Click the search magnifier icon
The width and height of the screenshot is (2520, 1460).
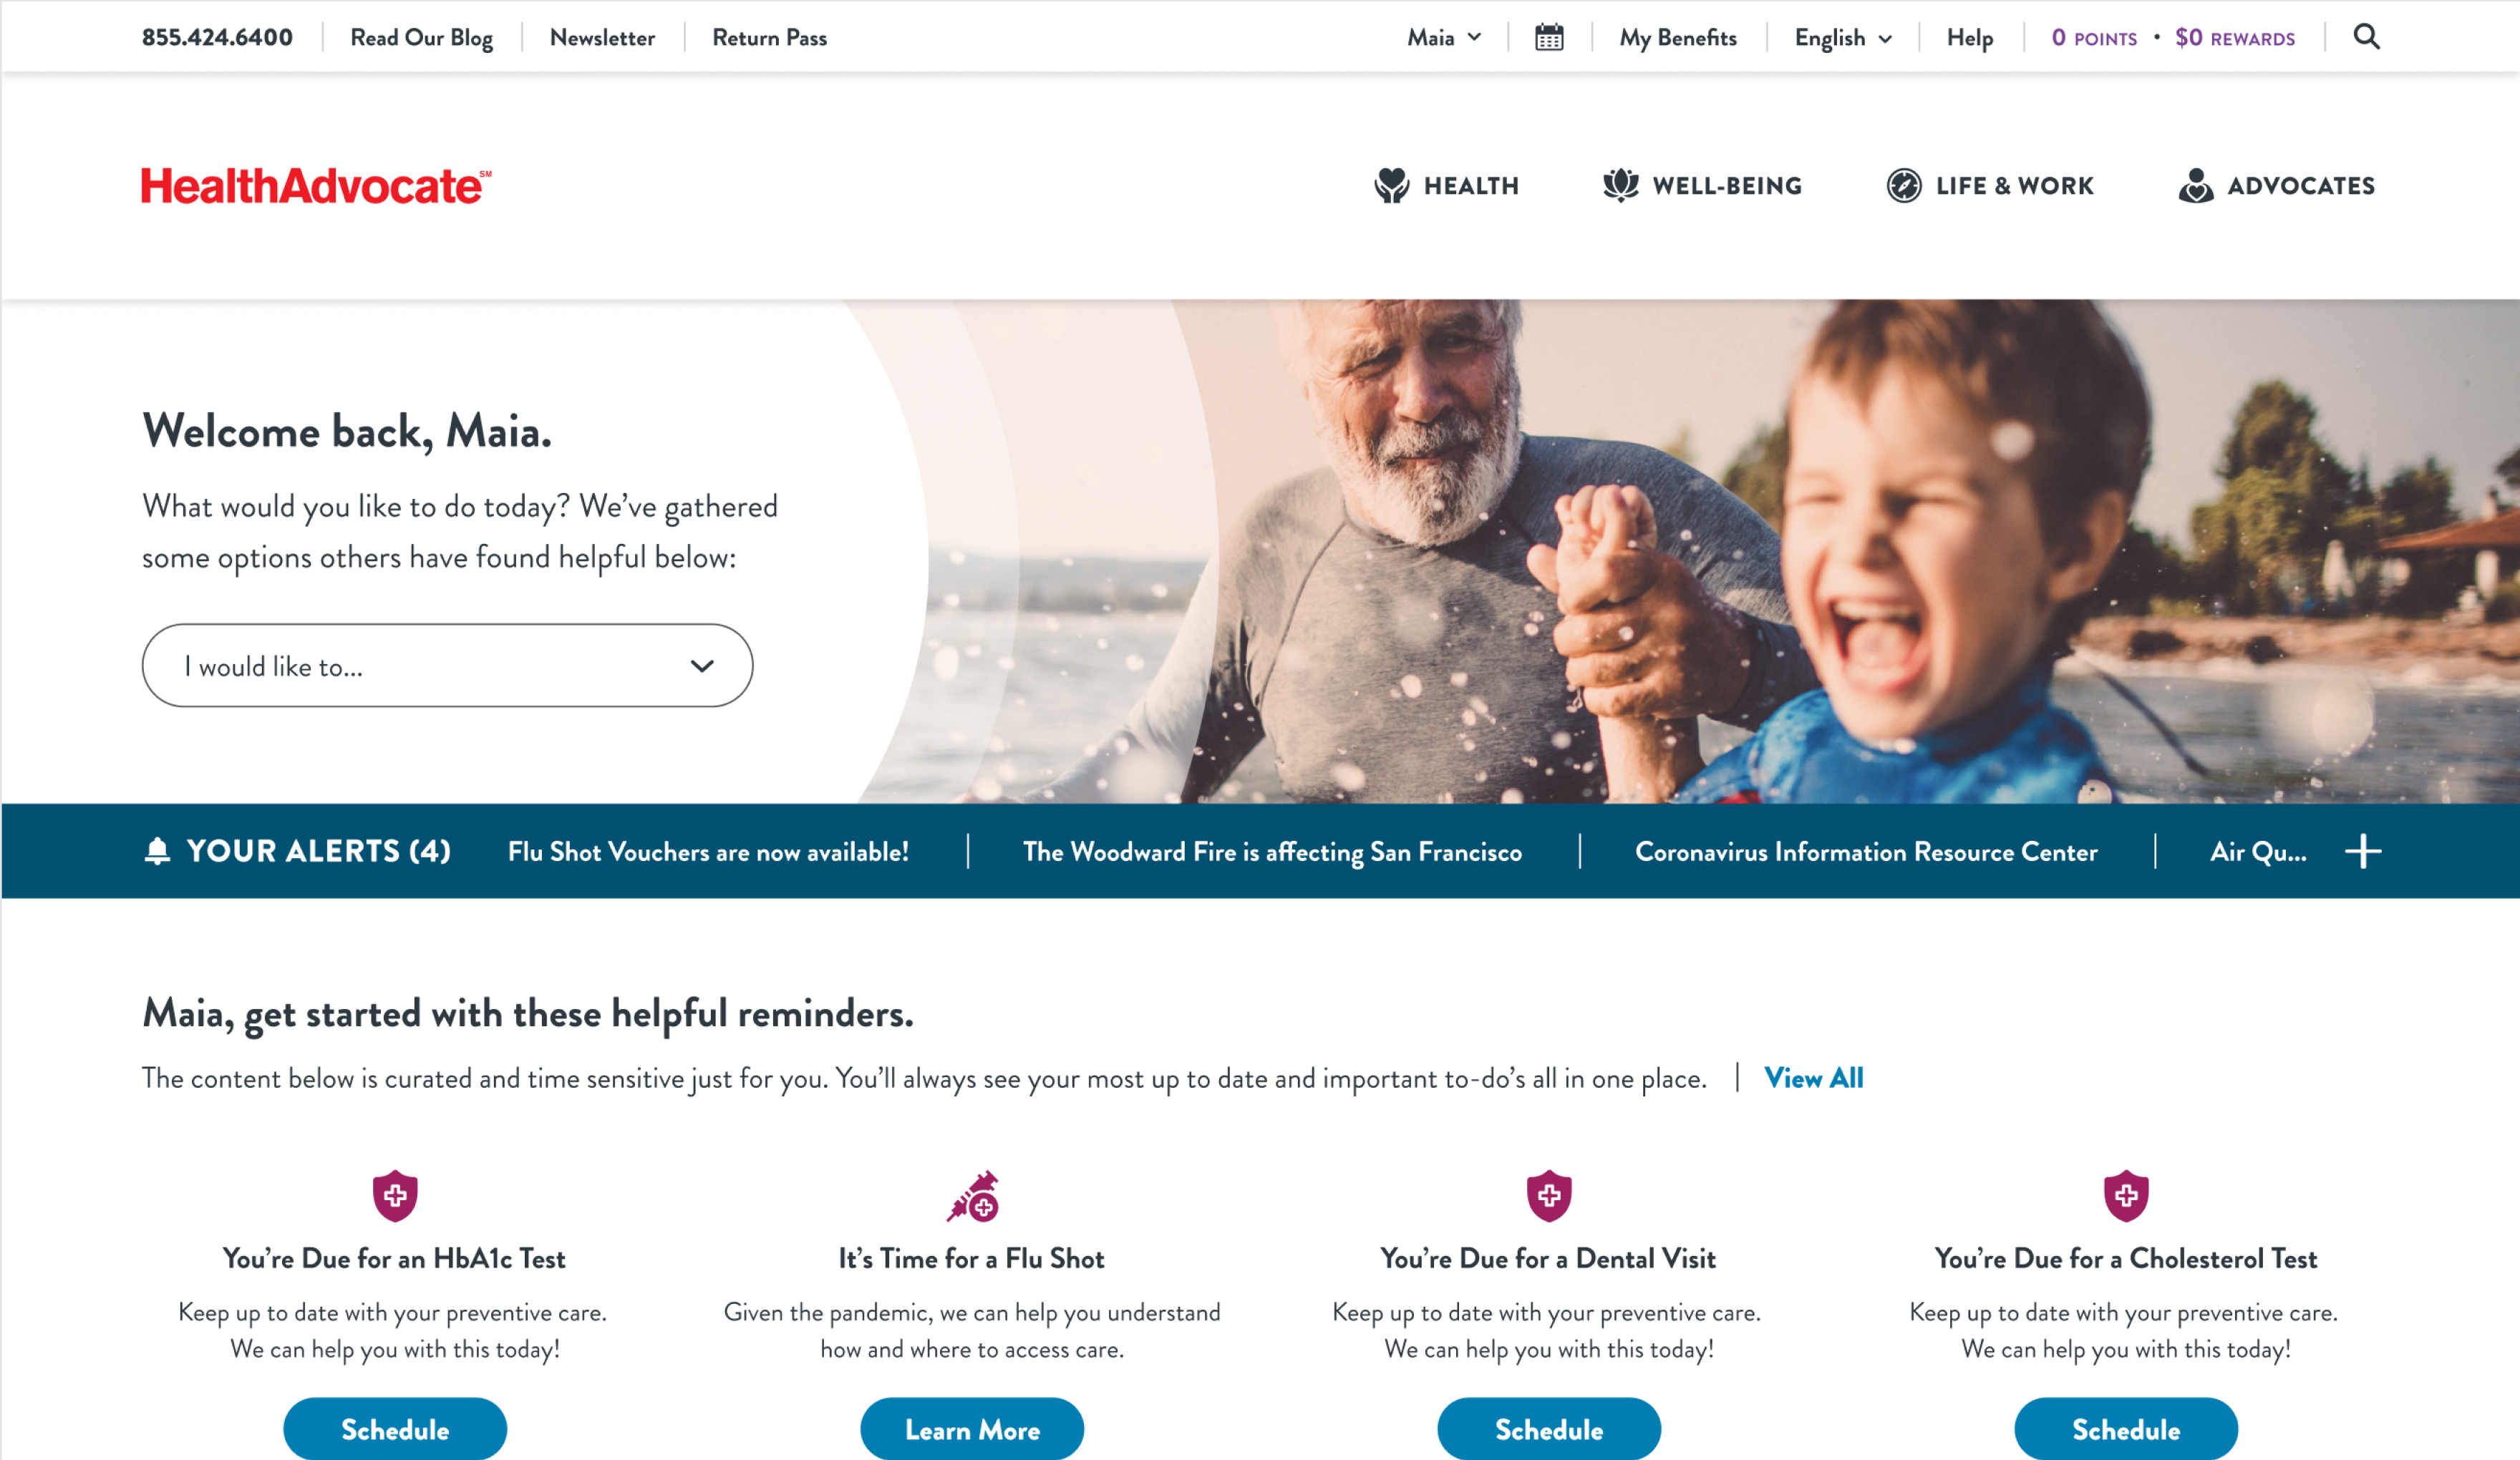[2366, 37]
